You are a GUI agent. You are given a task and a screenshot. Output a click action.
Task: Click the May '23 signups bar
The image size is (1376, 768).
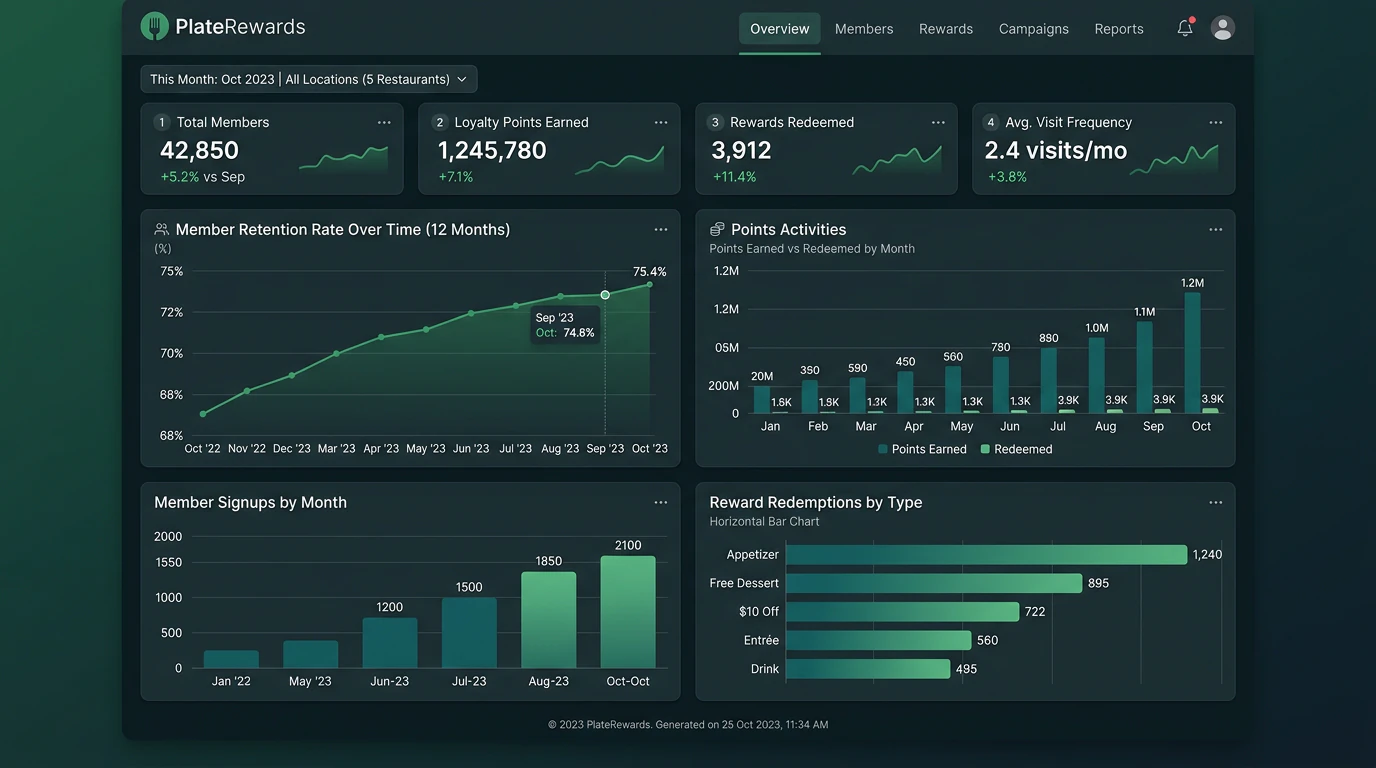(311, 654)
